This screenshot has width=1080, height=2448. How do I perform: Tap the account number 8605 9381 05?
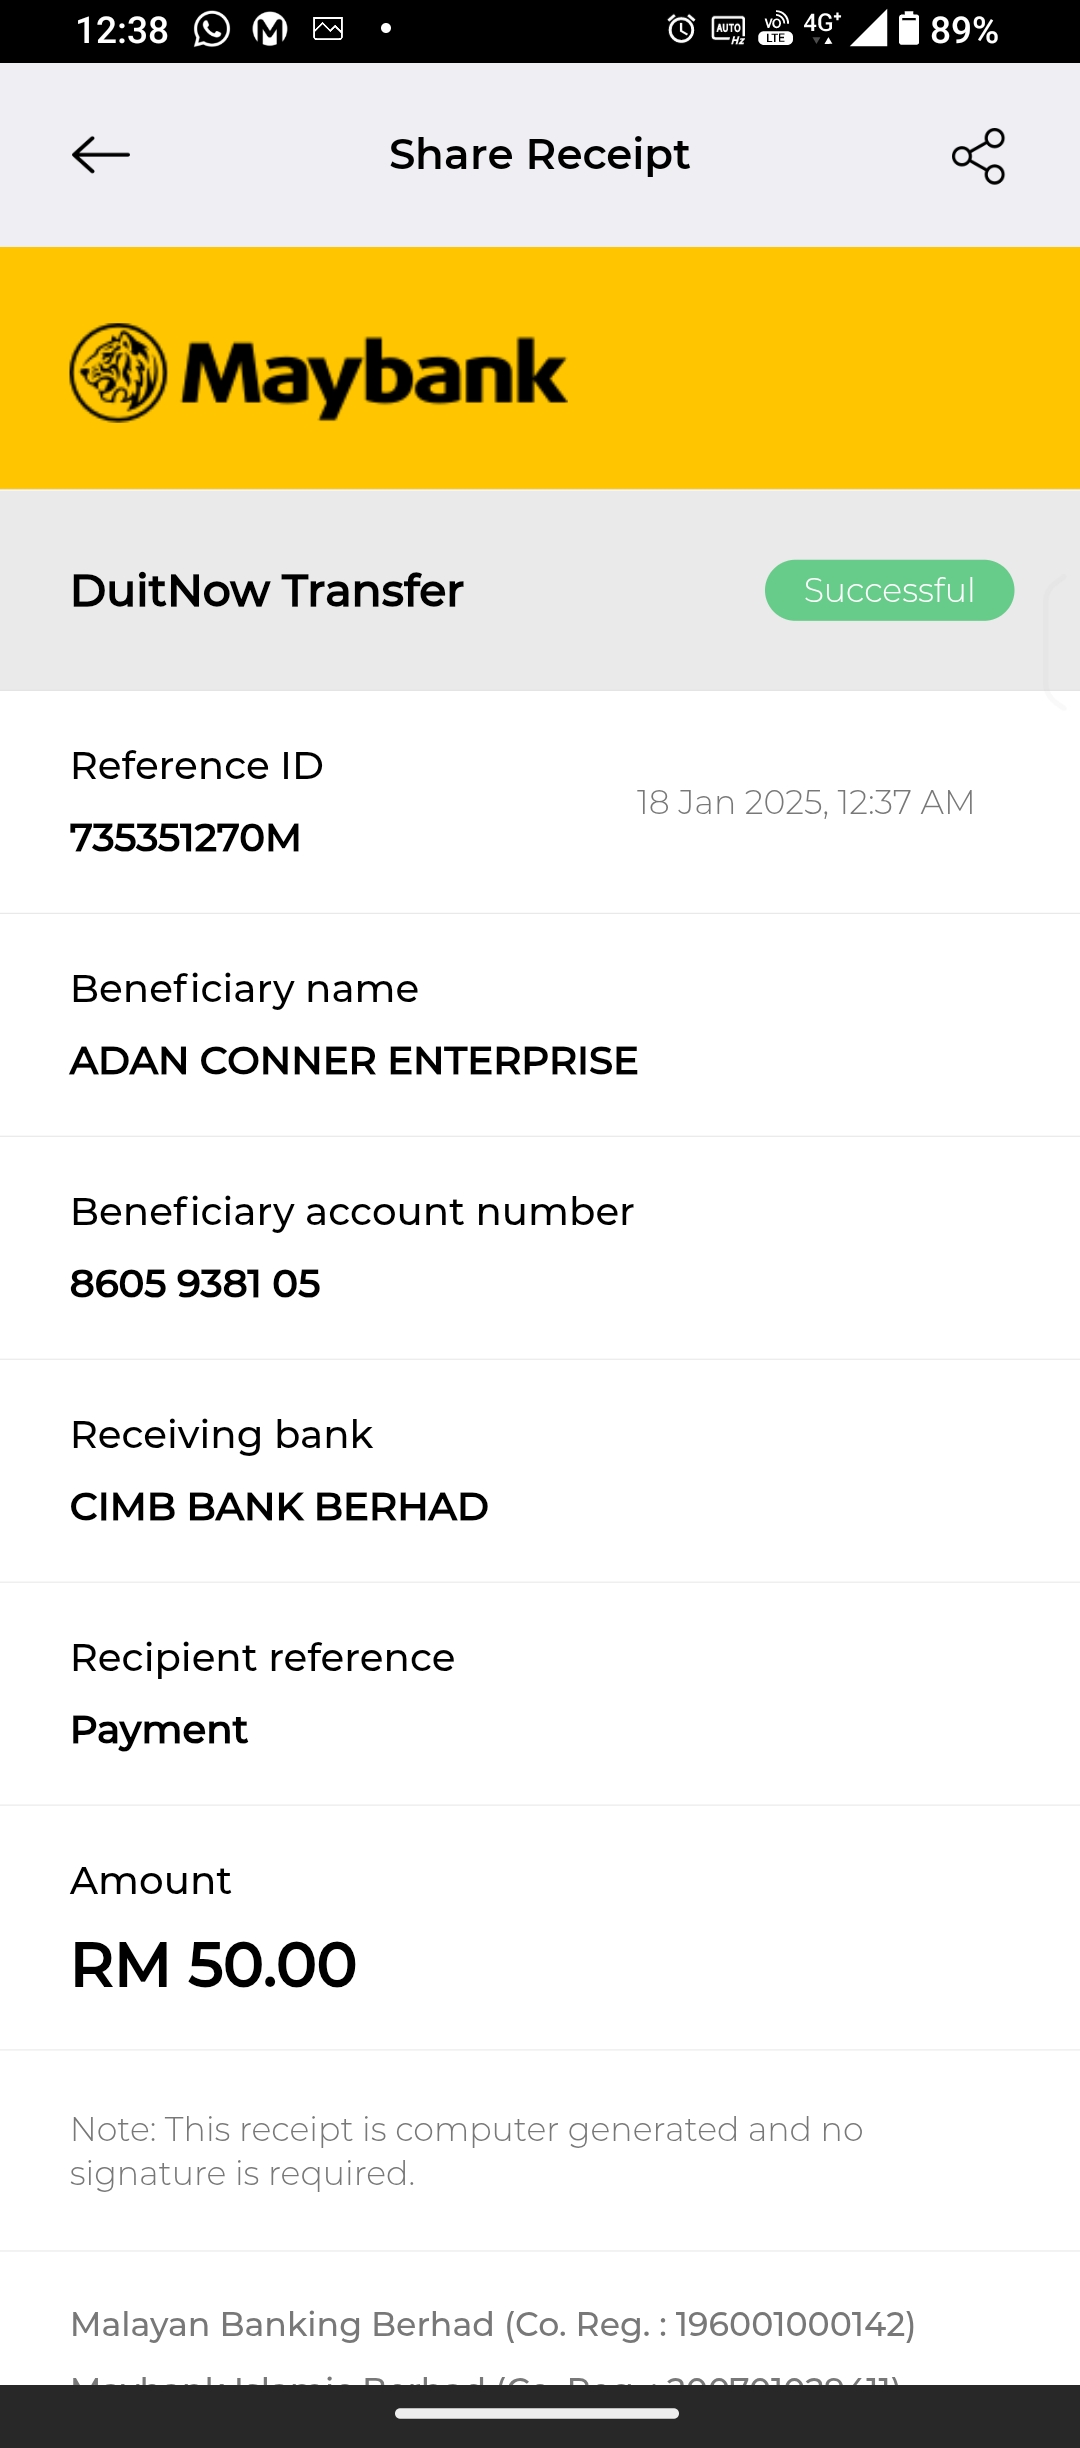[x=195, y=1284]
